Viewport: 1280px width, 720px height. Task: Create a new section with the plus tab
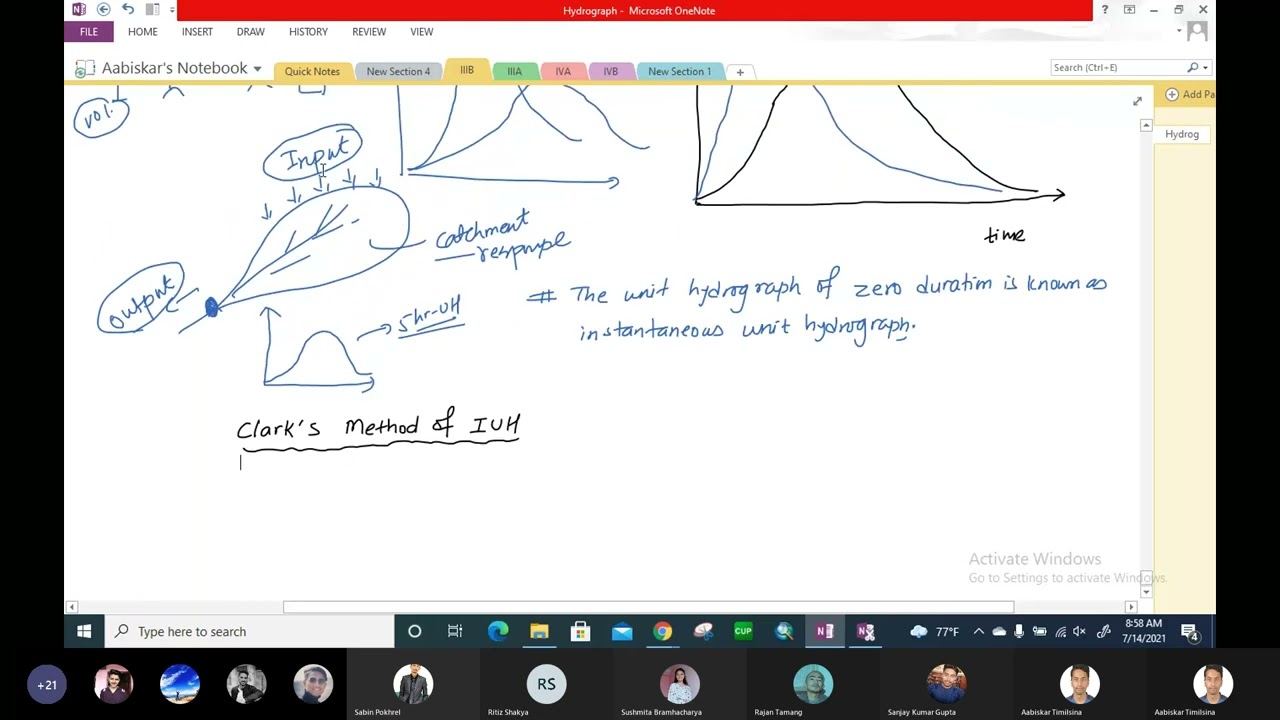[740, 71]
